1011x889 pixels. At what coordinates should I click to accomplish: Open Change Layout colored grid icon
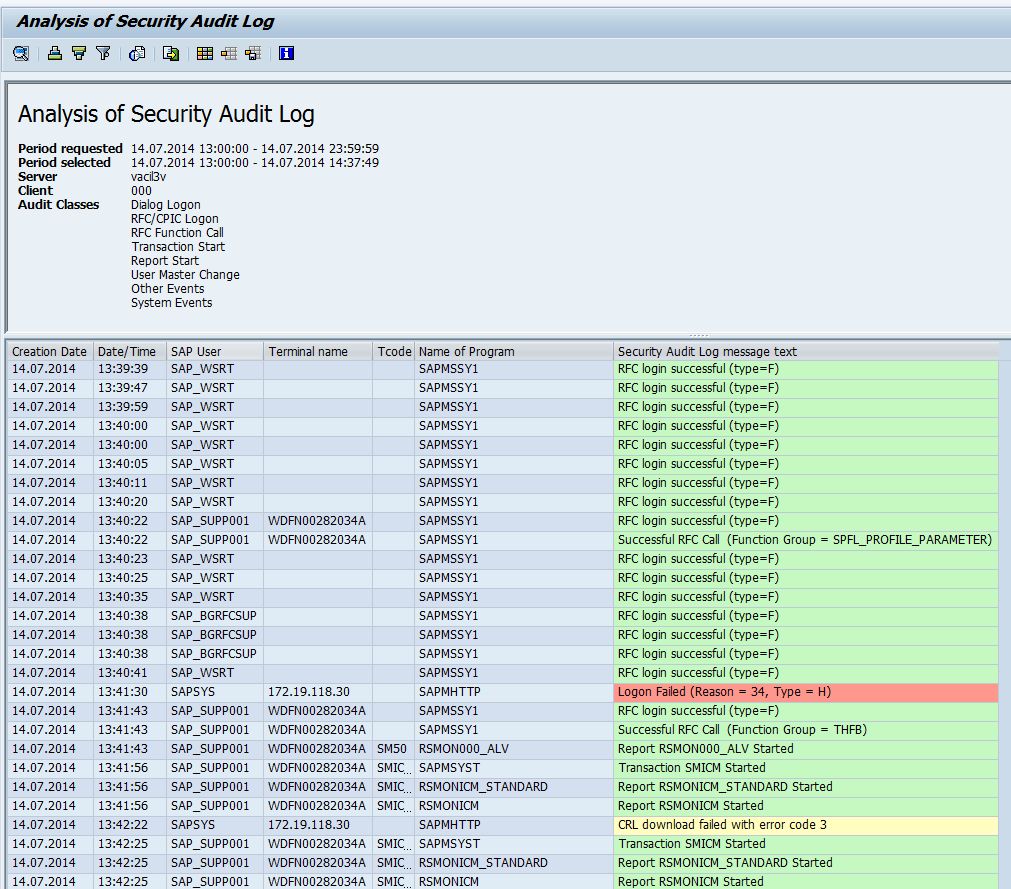point(205,54)
